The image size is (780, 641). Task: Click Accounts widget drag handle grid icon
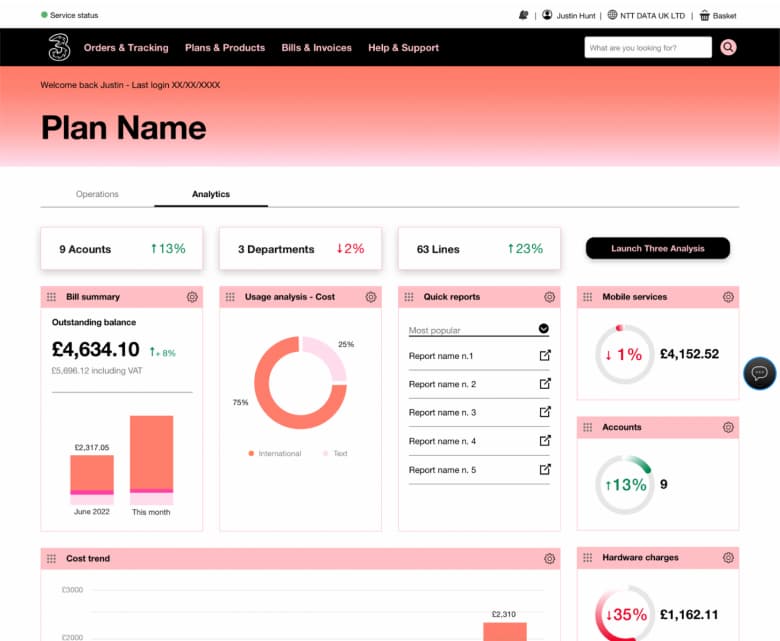tap(587, 427)
